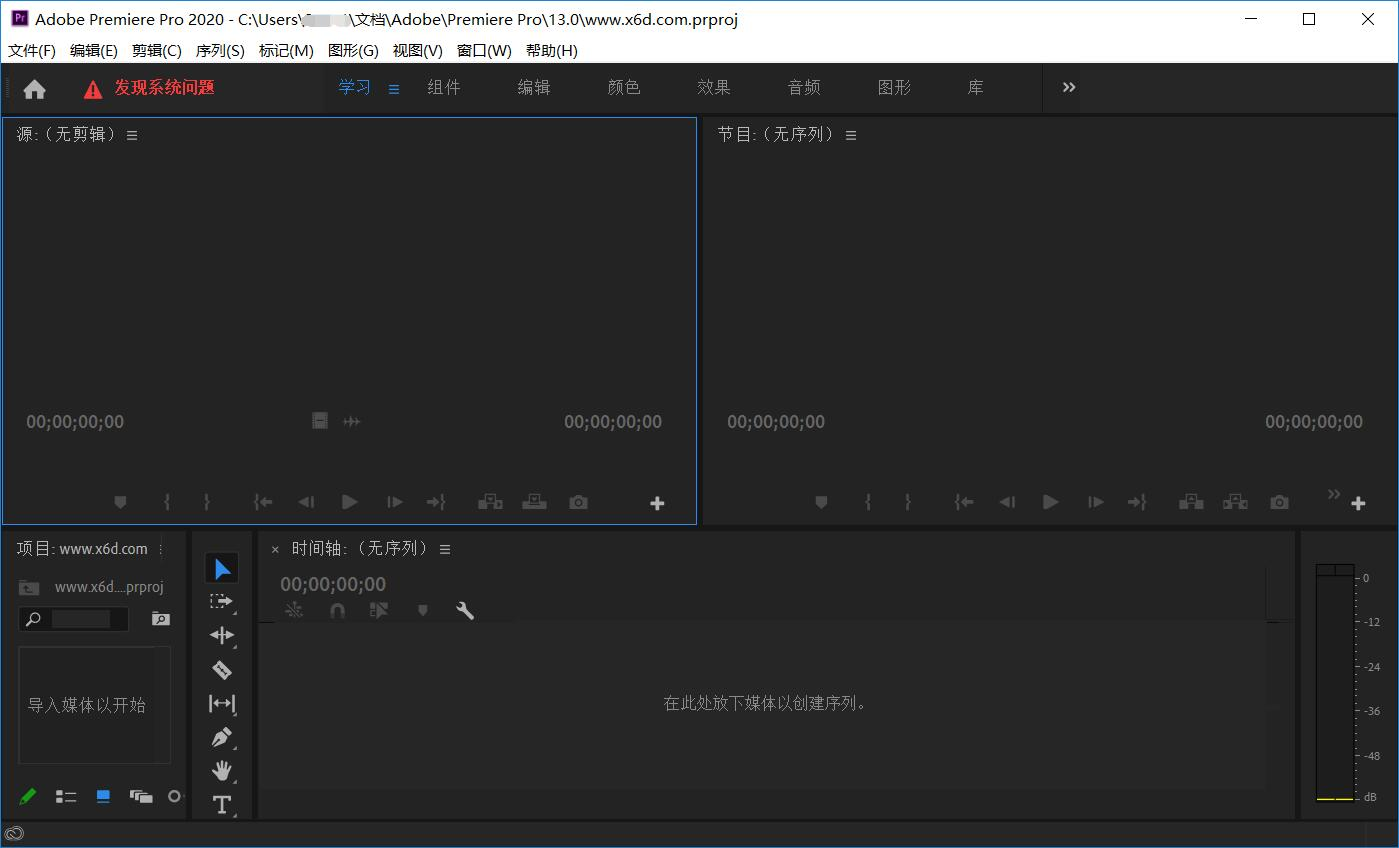This screenshot has width=1399, height=848.
Task: Click the Extract button in Program monitor
Action: click(1235, 502)
